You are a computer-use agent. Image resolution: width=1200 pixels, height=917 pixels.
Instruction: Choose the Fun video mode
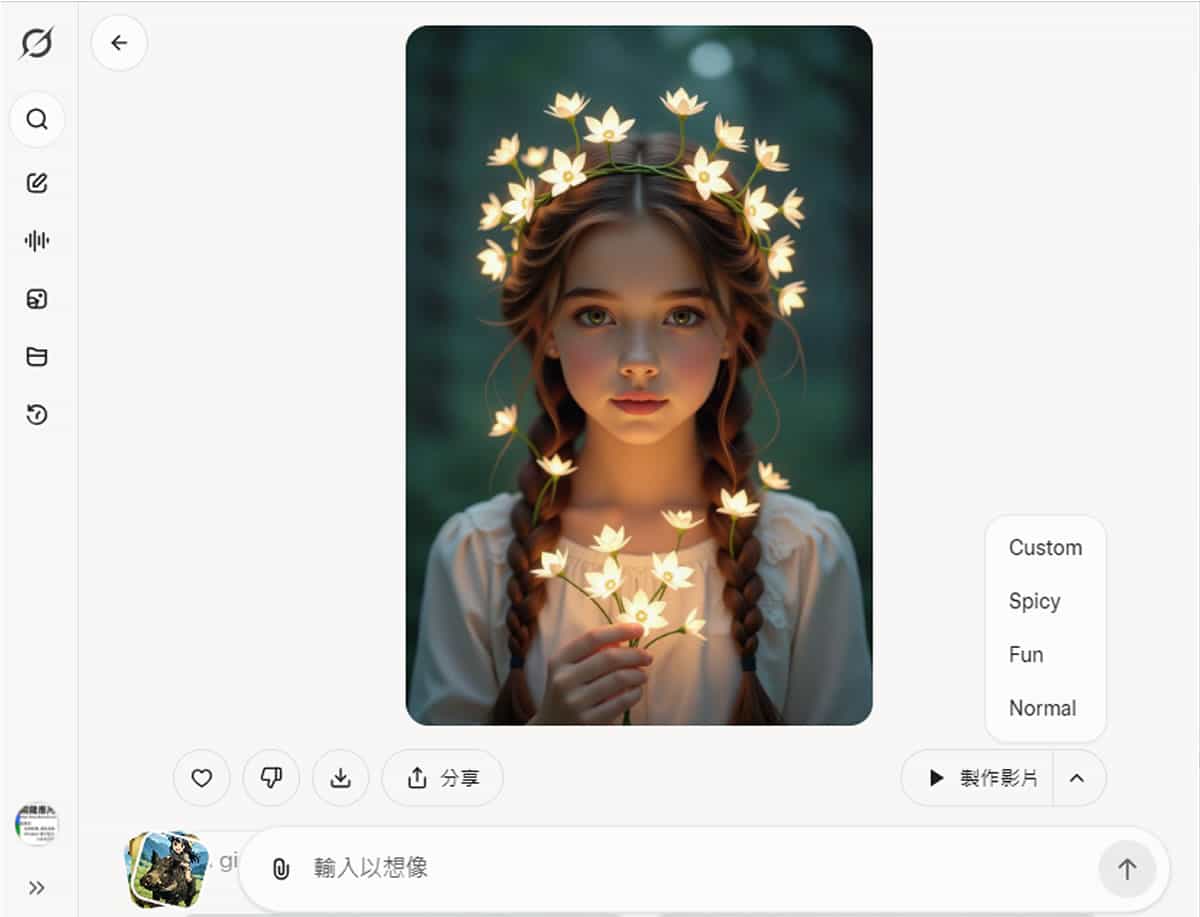pyautogui.click(x=1026, y=655)
